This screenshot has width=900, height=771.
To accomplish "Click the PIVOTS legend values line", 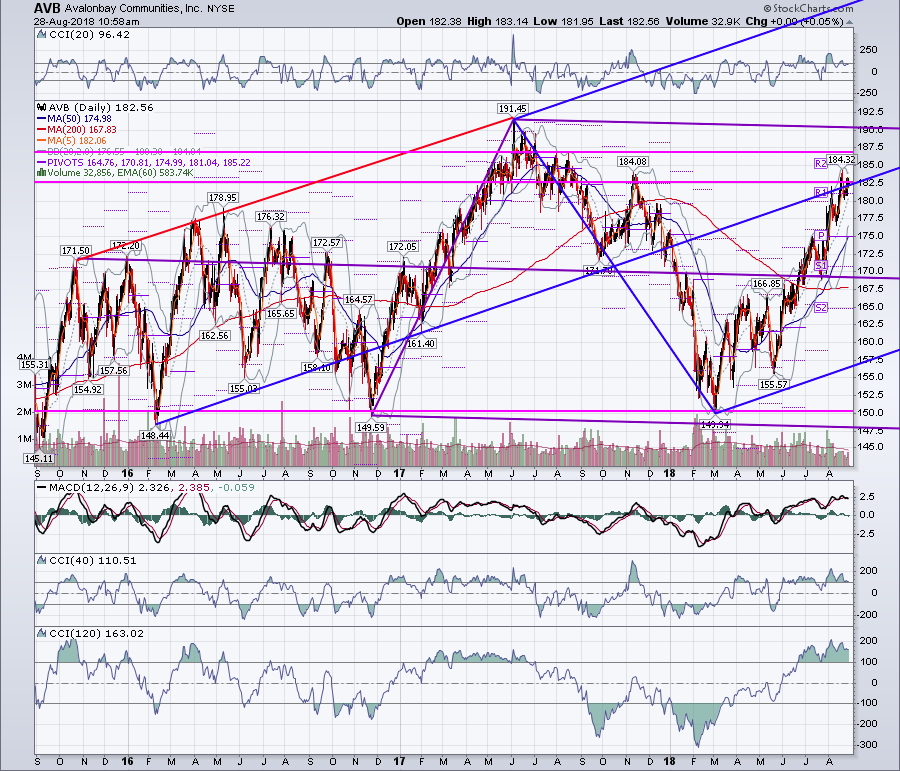I will click(x=149, y=162).
